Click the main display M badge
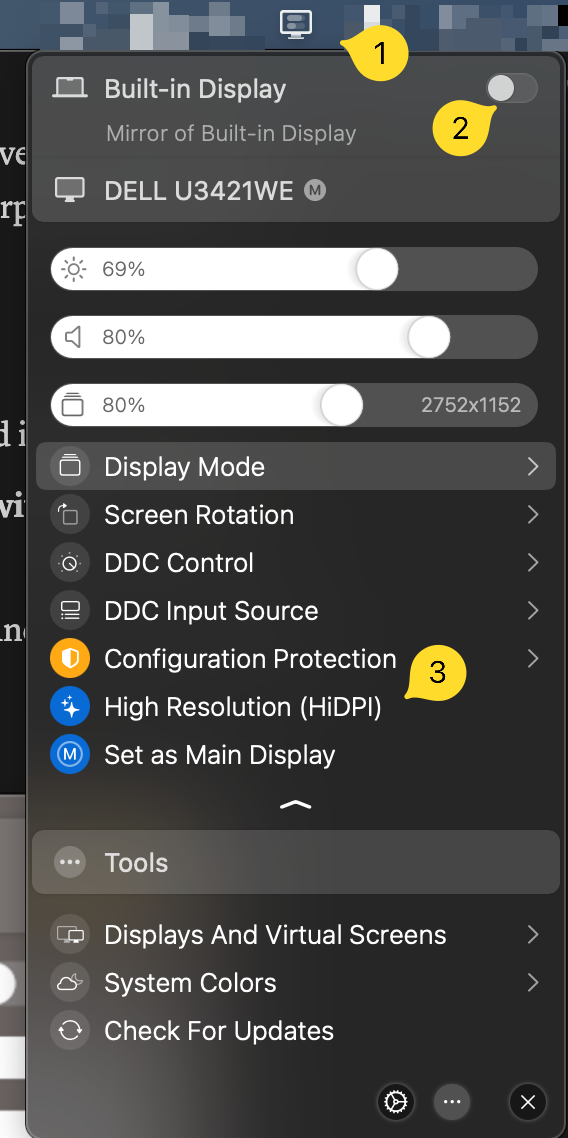Viewport: 568px width, 1138px height. pyautogui.click(x=315, y=191)
